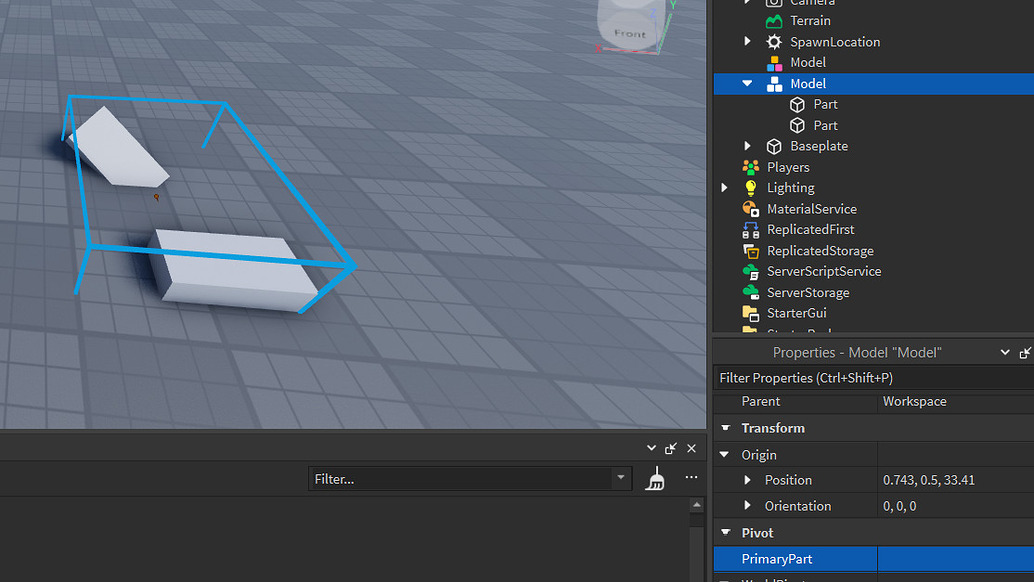Click the PrimaryPart value field to assign
This screenshot has width=1034, height=582.
(x=950, y=559)
